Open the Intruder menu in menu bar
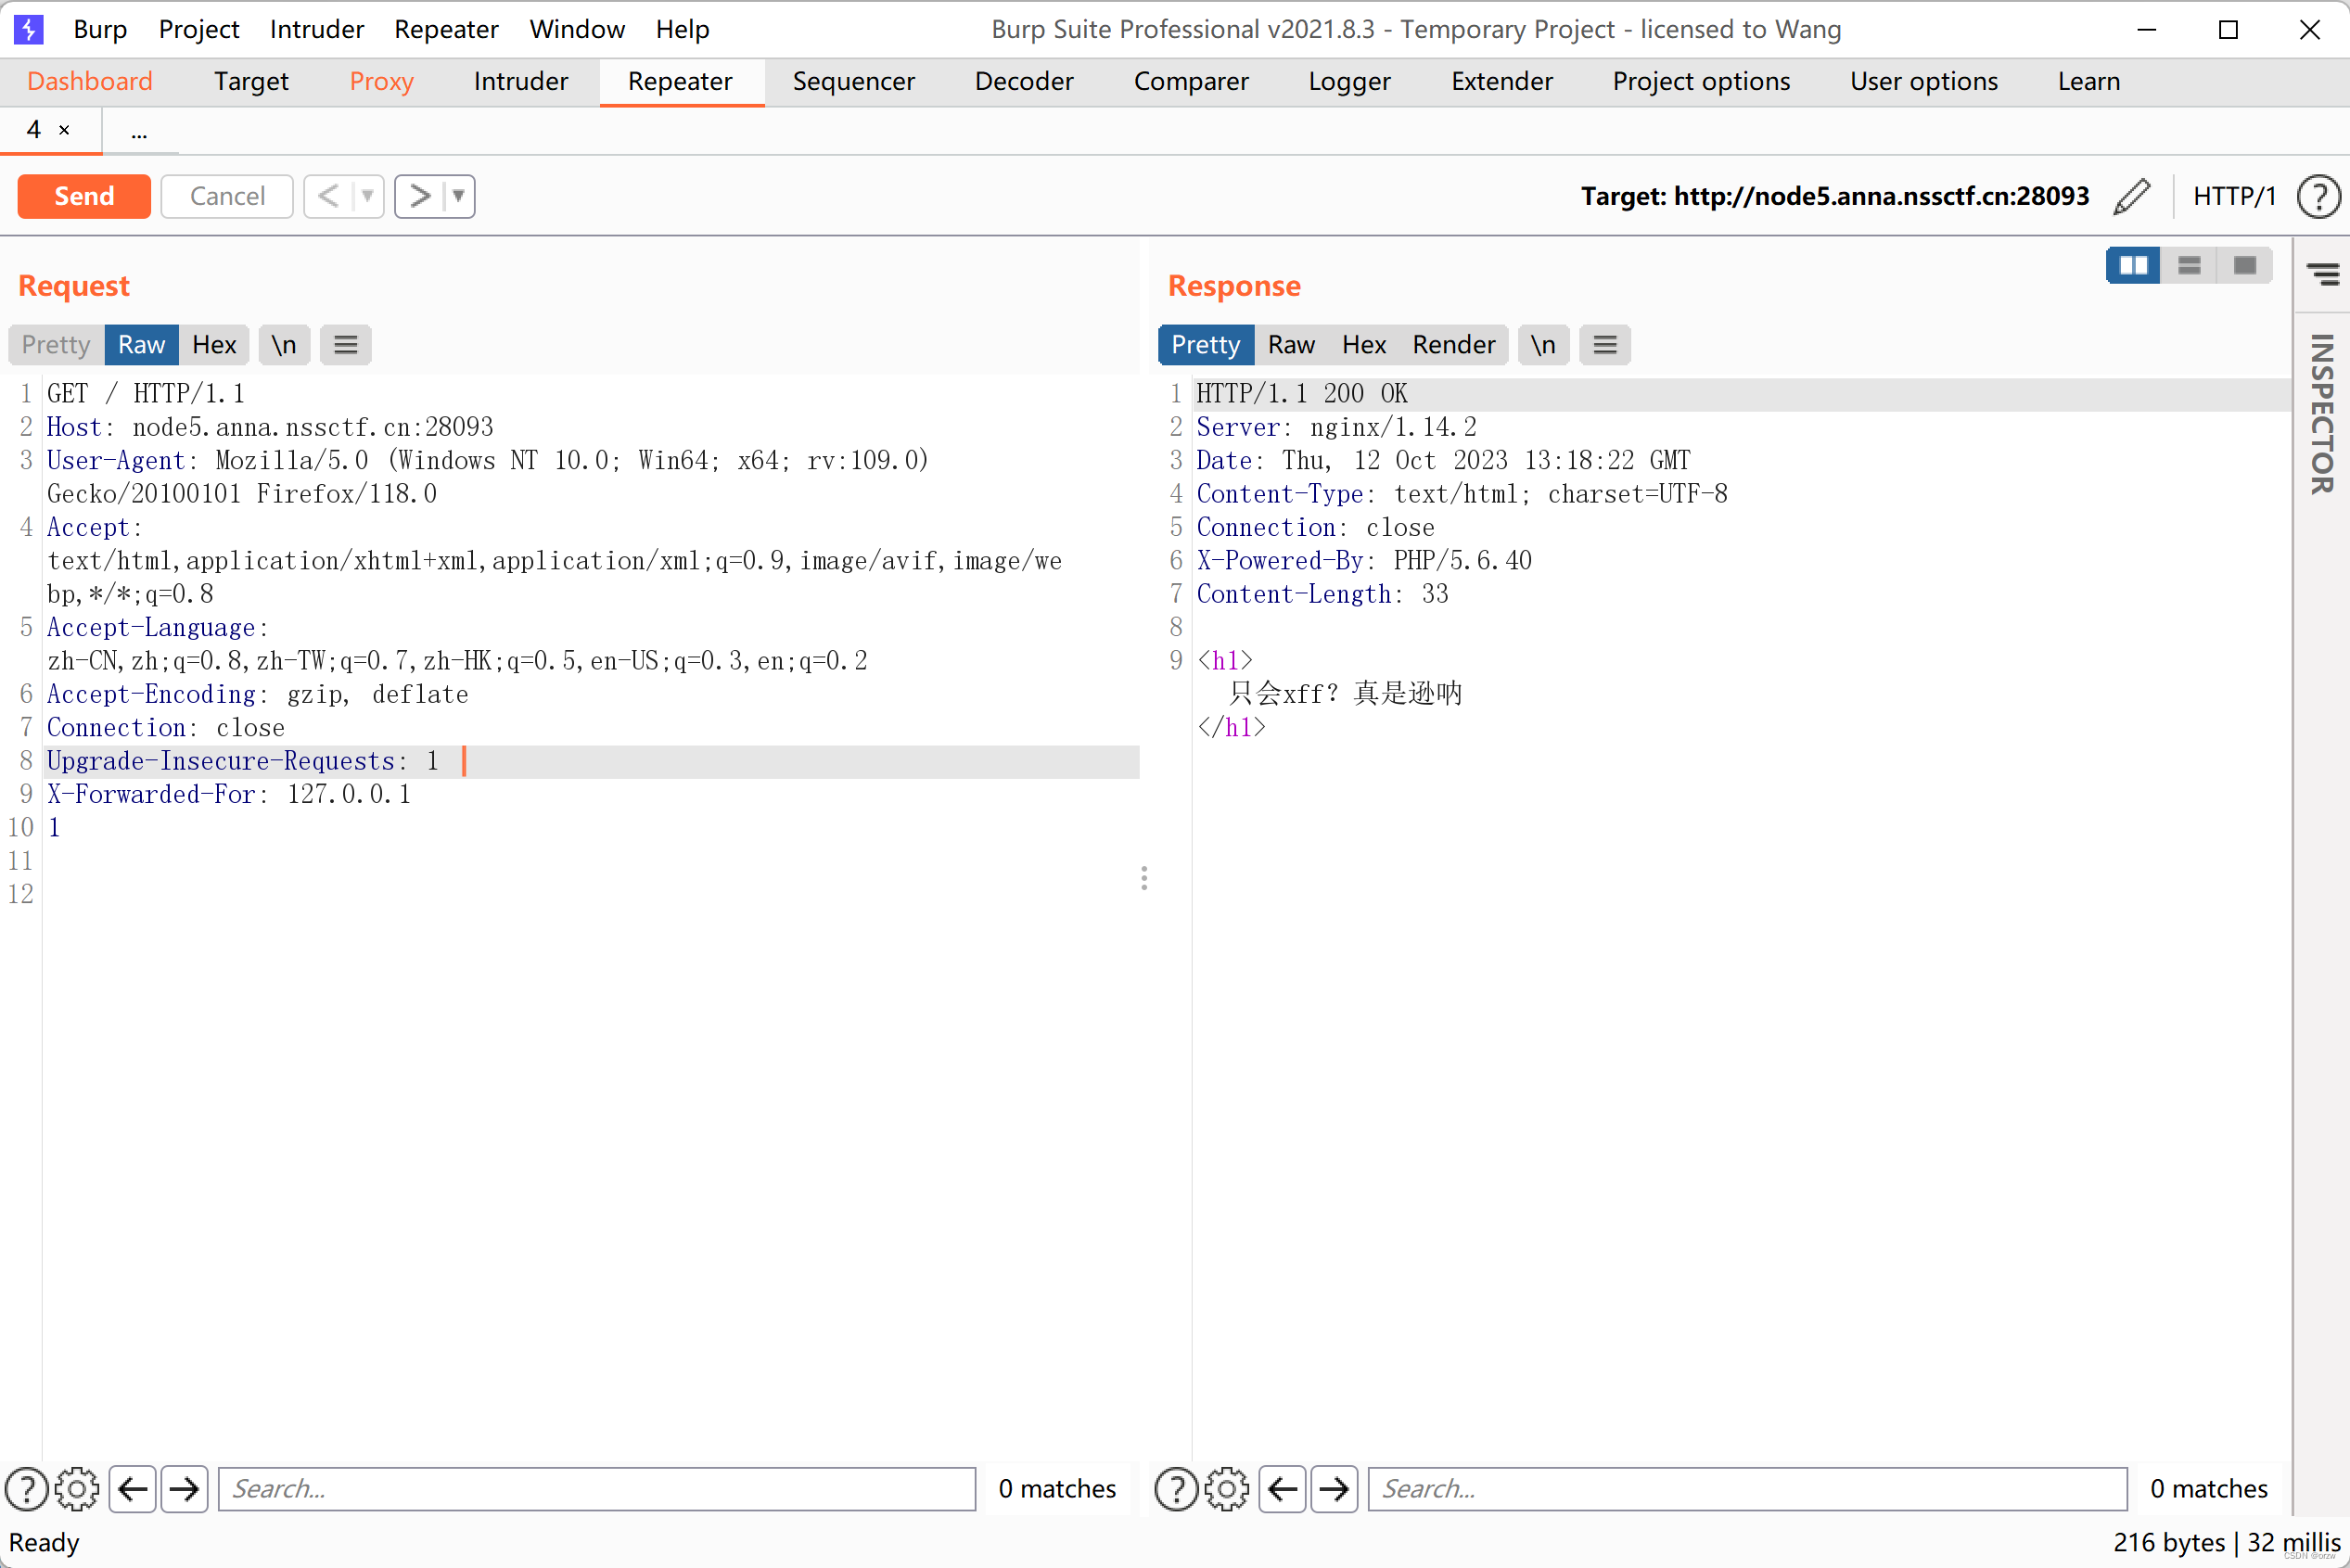Viewport: 2350px width, 1568px height. point(316,29)
